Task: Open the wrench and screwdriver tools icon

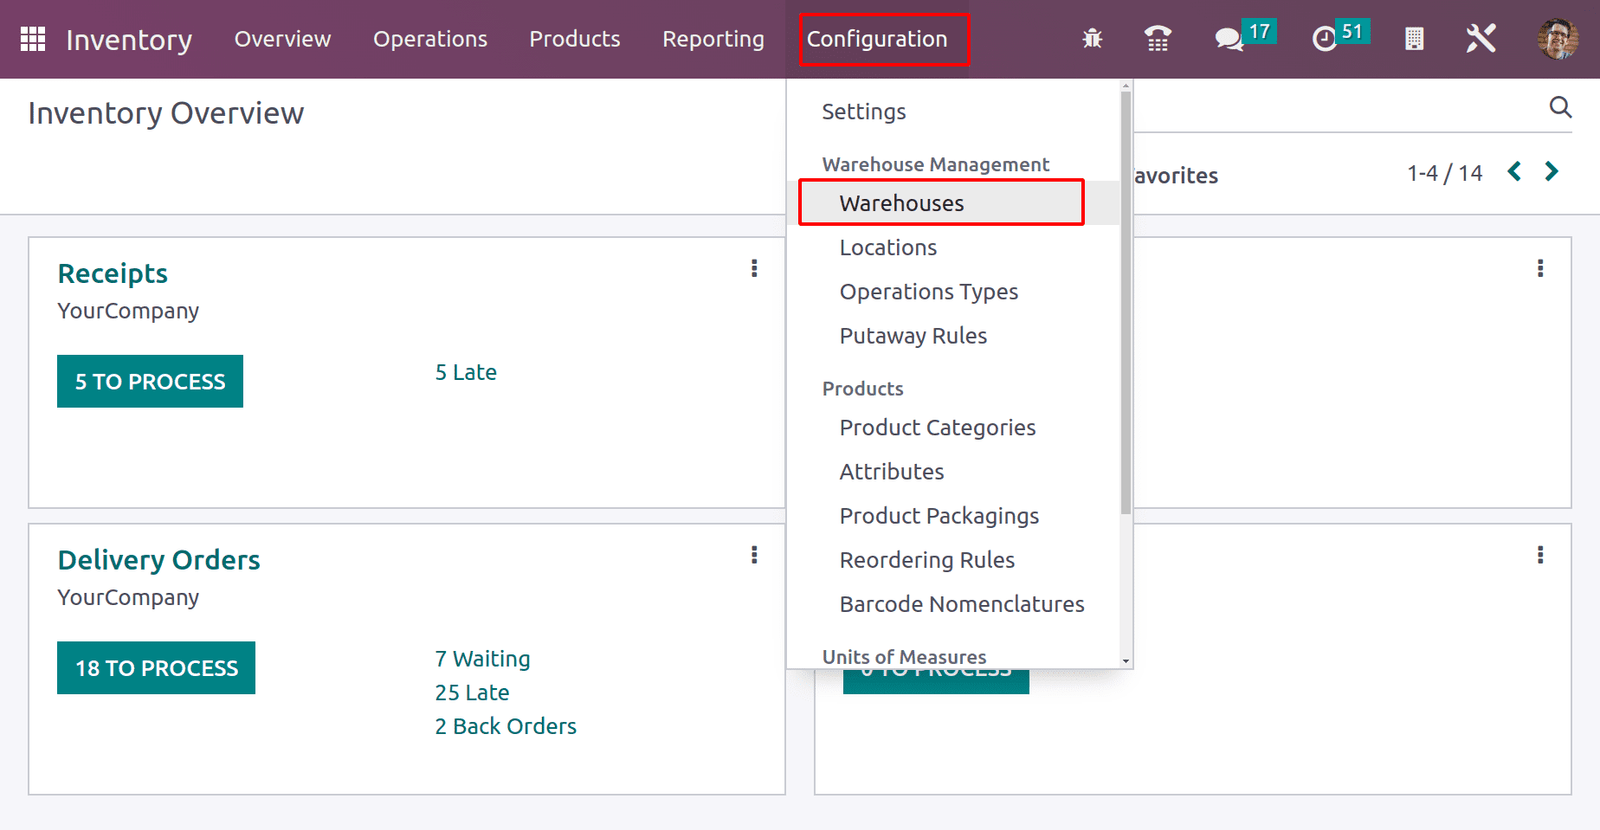Action: pos(1481,39)
